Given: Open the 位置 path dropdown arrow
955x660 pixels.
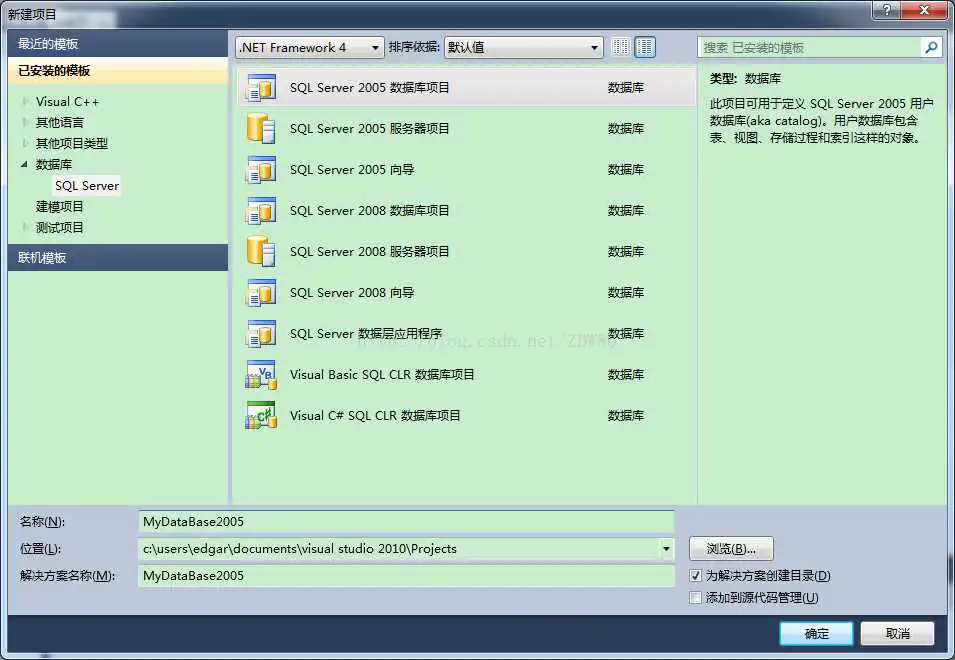Looking at the screenshot, I should pos(666,549).
